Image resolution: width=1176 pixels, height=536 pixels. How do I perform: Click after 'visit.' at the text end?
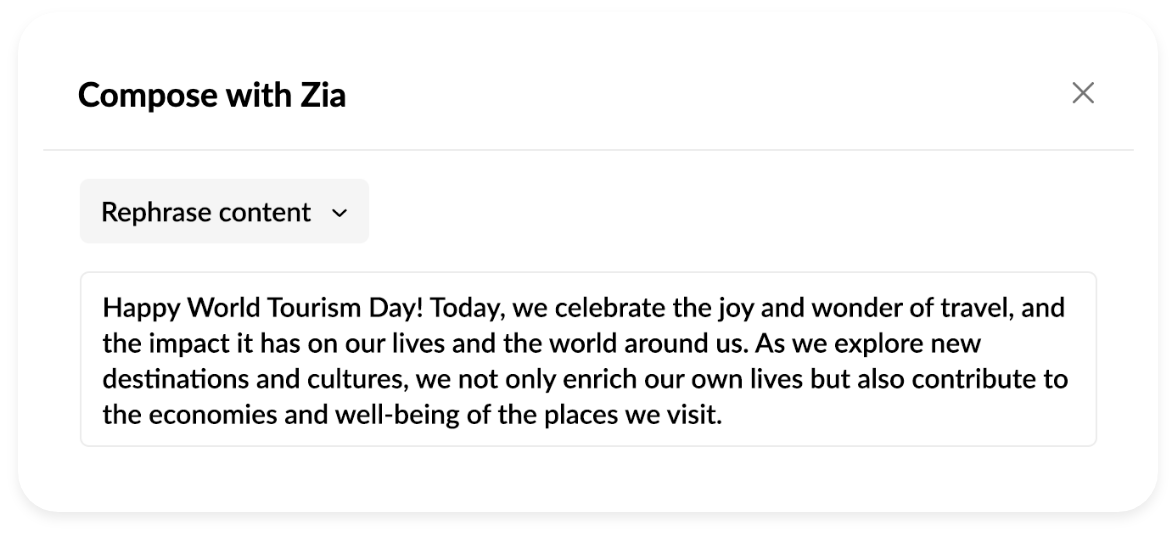coord(724,416)
